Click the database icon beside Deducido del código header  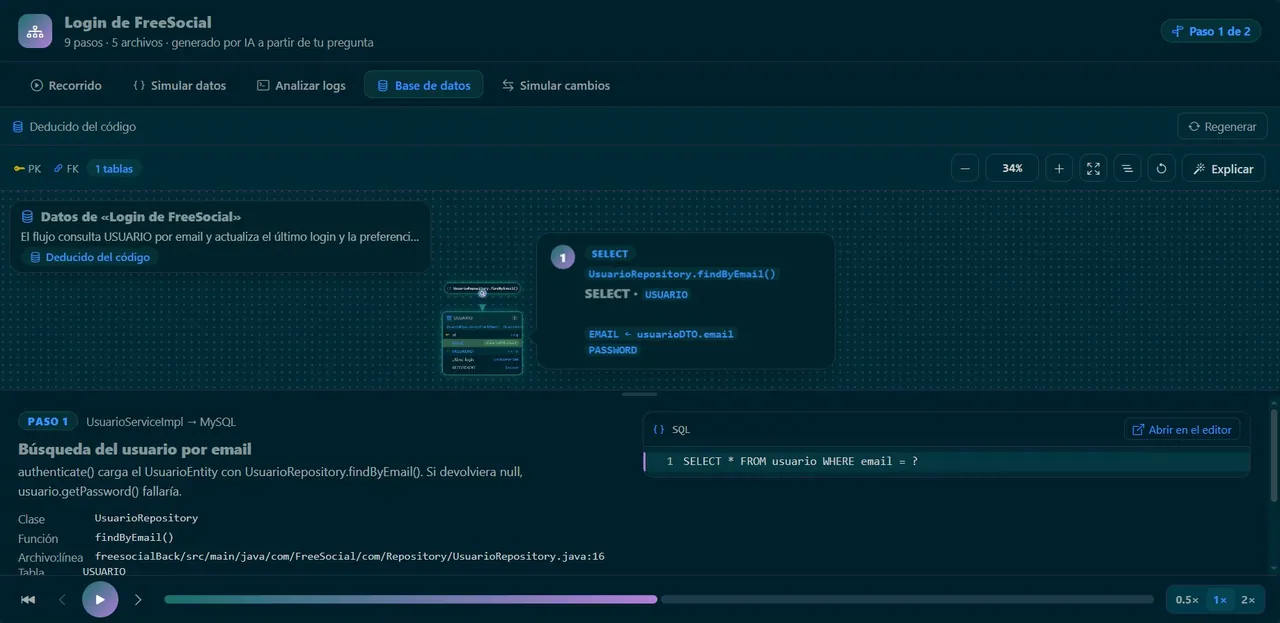point(18,127)
